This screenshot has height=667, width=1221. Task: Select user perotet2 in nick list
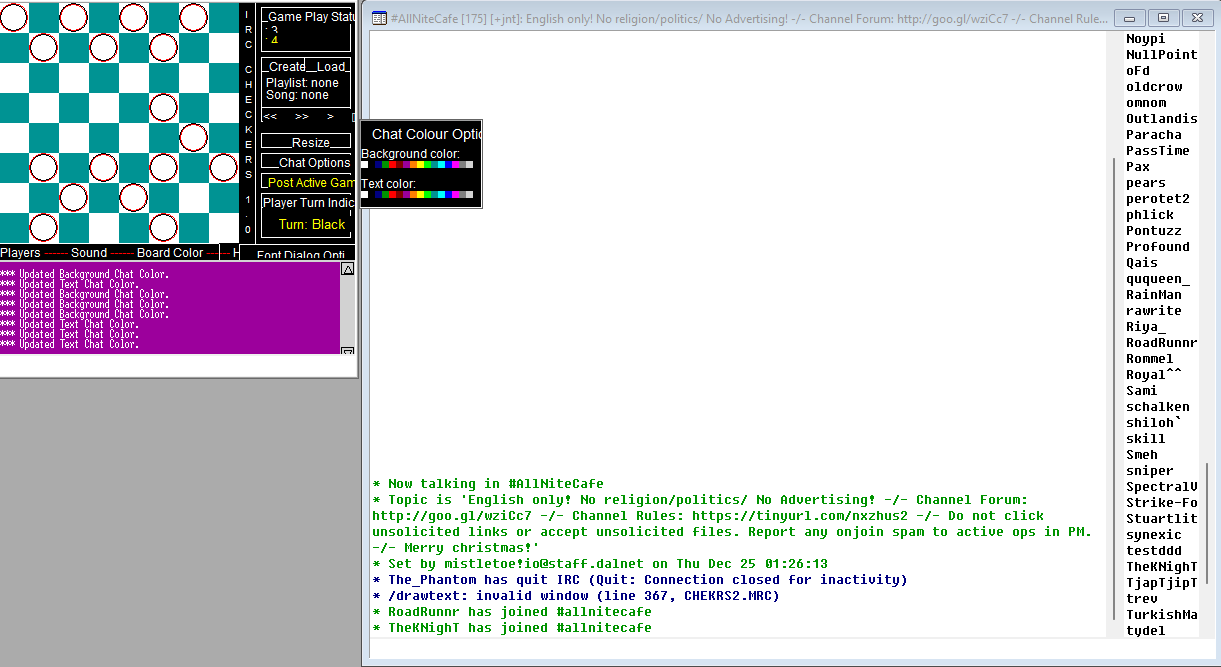1158,199
